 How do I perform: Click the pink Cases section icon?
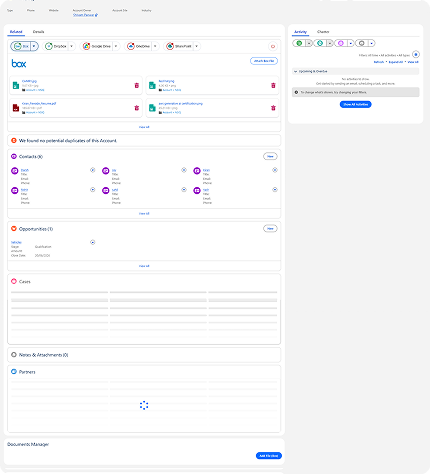(x=14, y=281)
